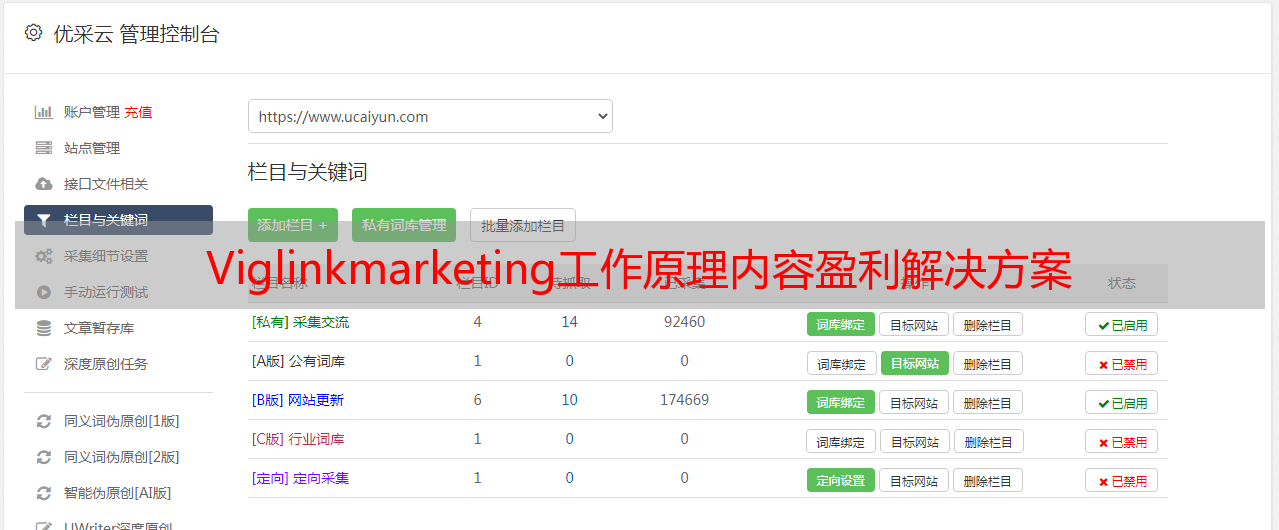This screenshot has height=530, width=1279.
Task: Toggle the 已禁用 status for 行业词库
Action: [x=1122, y=441]
